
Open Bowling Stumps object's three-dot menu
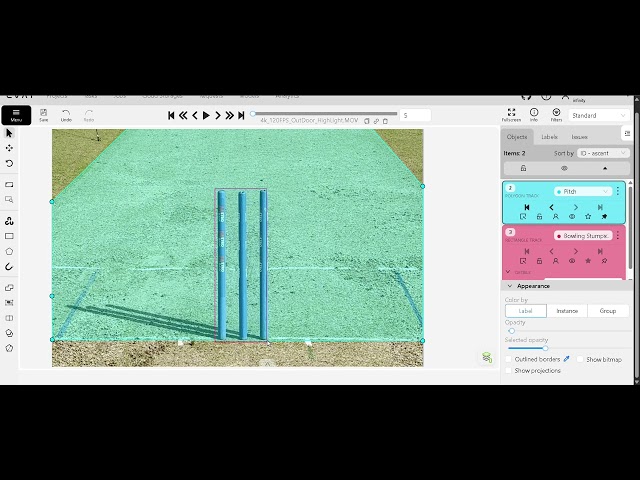[x=618, y=236]
